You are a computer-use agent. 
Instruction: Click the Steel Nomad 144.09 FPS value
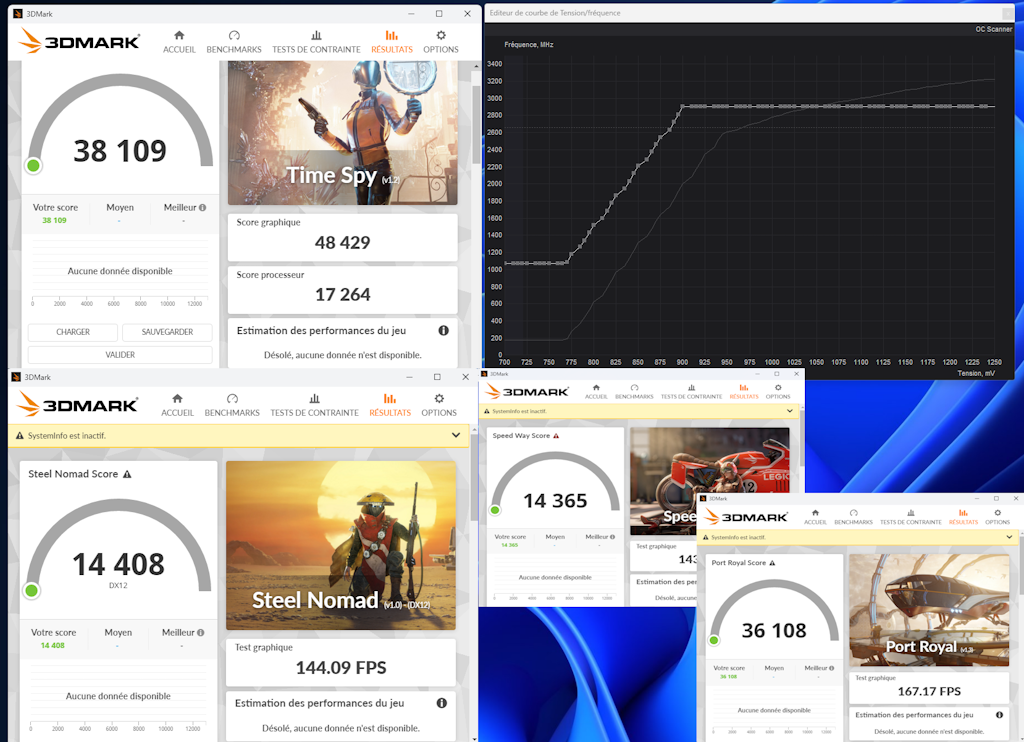click(341, 668)
